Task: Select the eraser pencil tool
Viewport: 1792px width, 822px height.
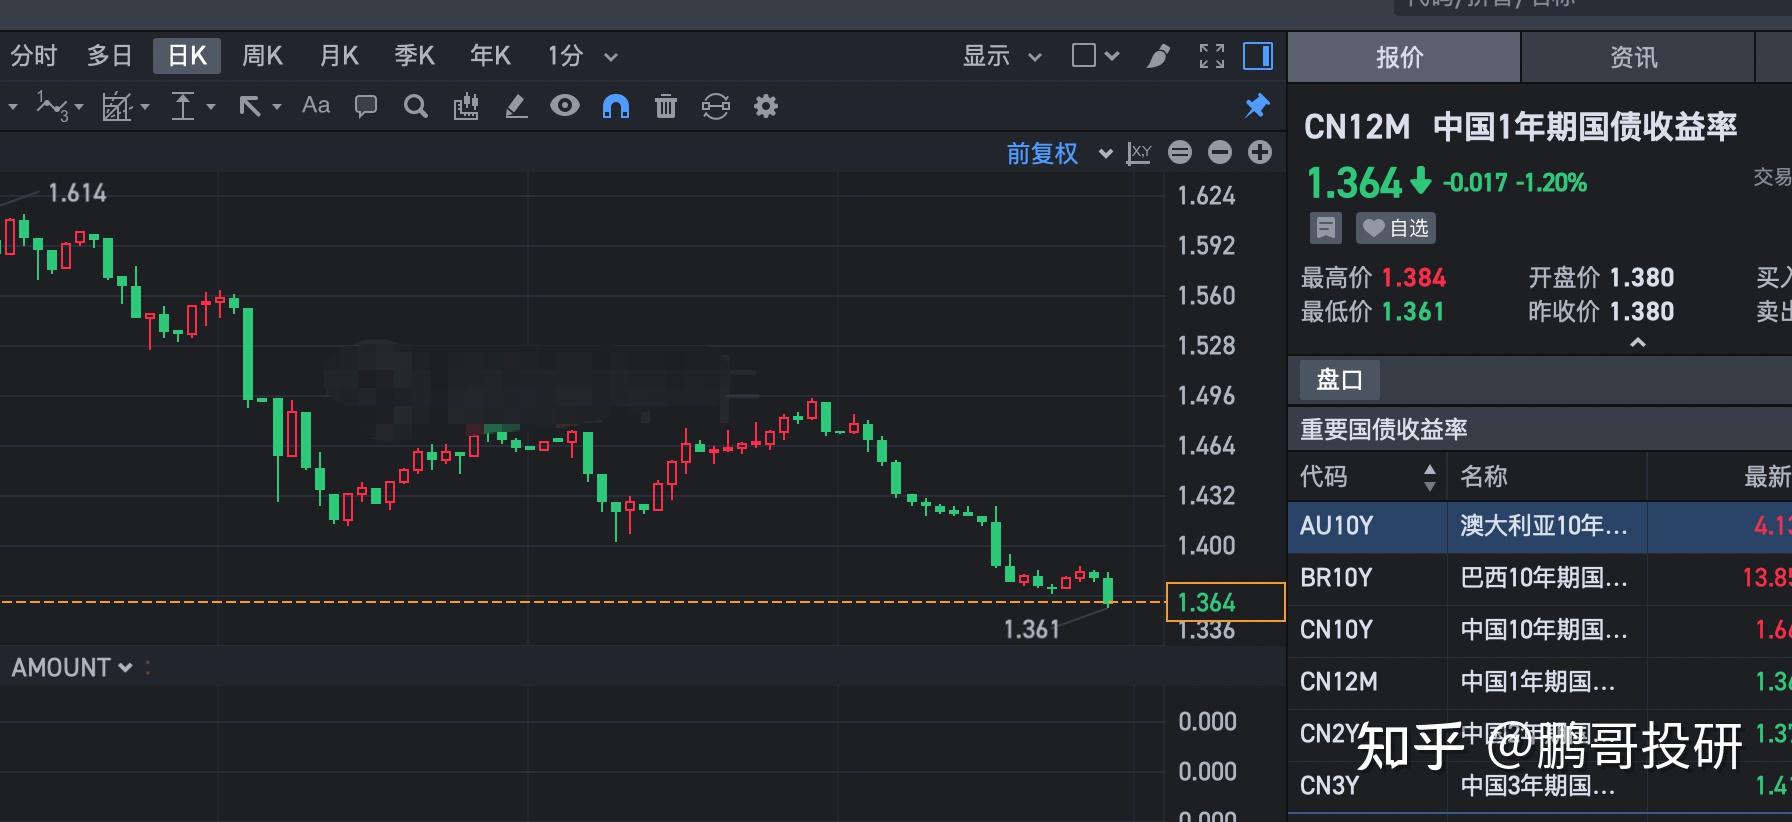Action: pyautogui.click(x=516, y=106)
